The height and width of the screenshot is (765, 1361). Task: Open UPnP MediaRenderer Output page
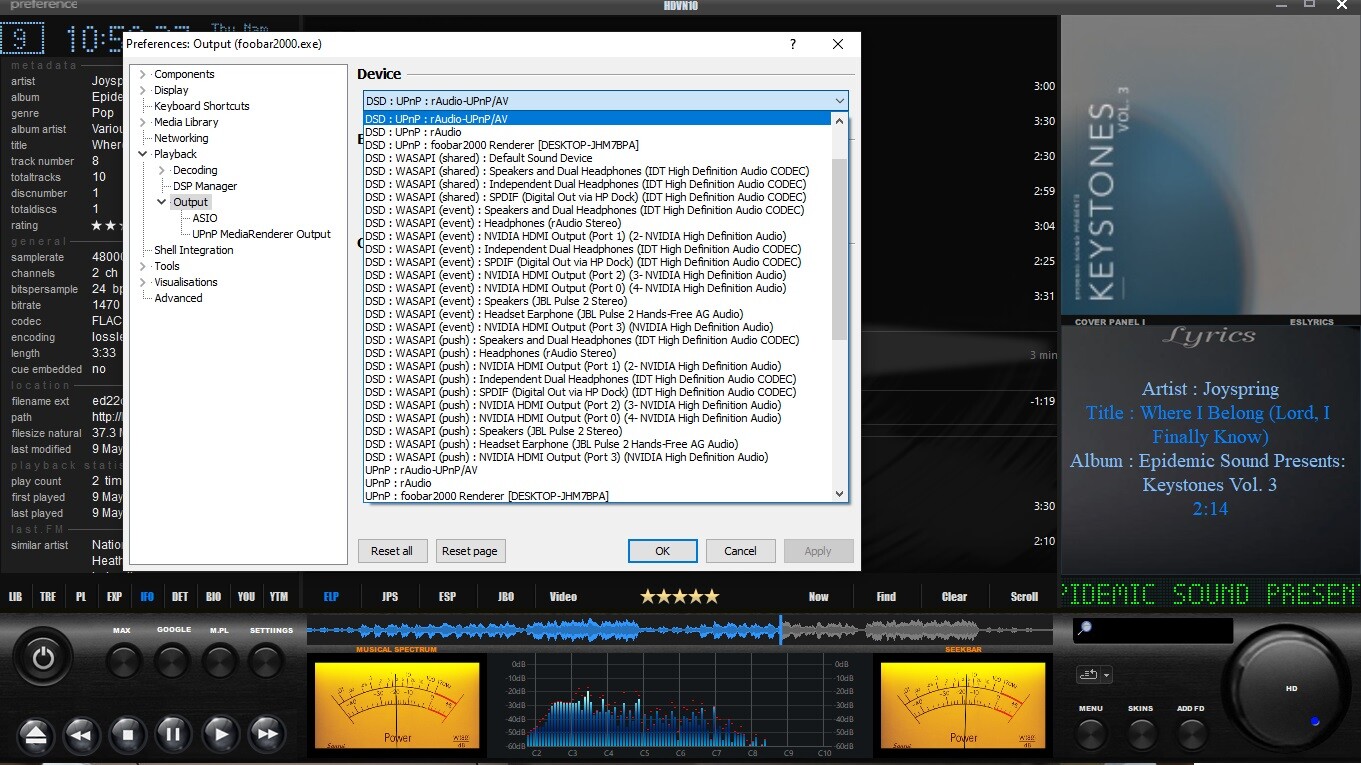262,234
